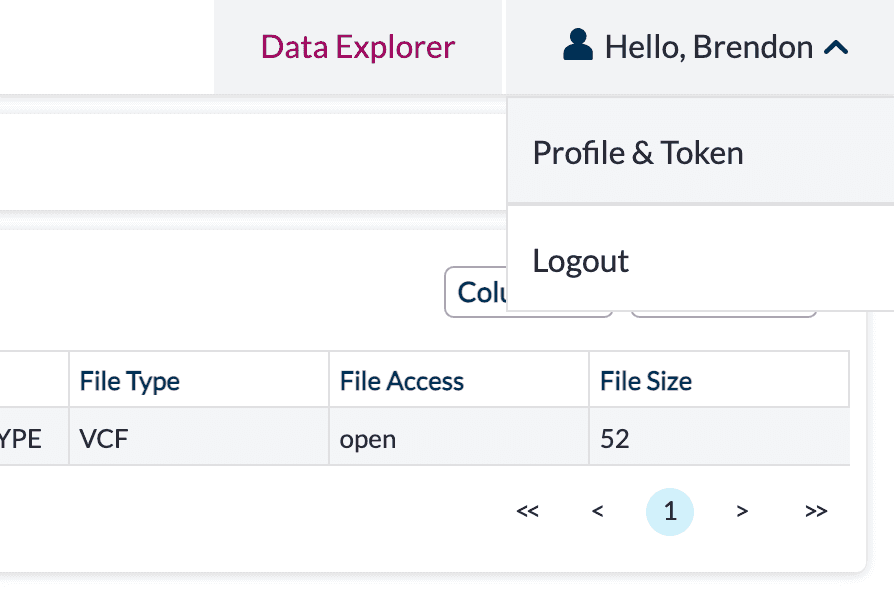Screen dimensions: 894x608
Task: Go to the next page arrow
Action: click(x=742, y=511)
